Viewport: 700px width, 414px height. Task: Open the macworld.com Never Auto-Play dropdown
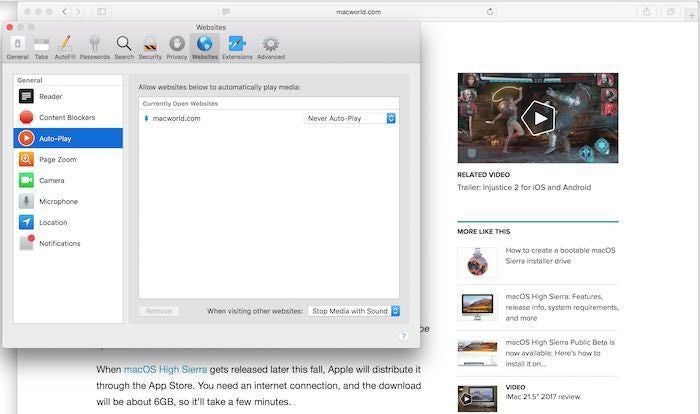coord(350,118)
